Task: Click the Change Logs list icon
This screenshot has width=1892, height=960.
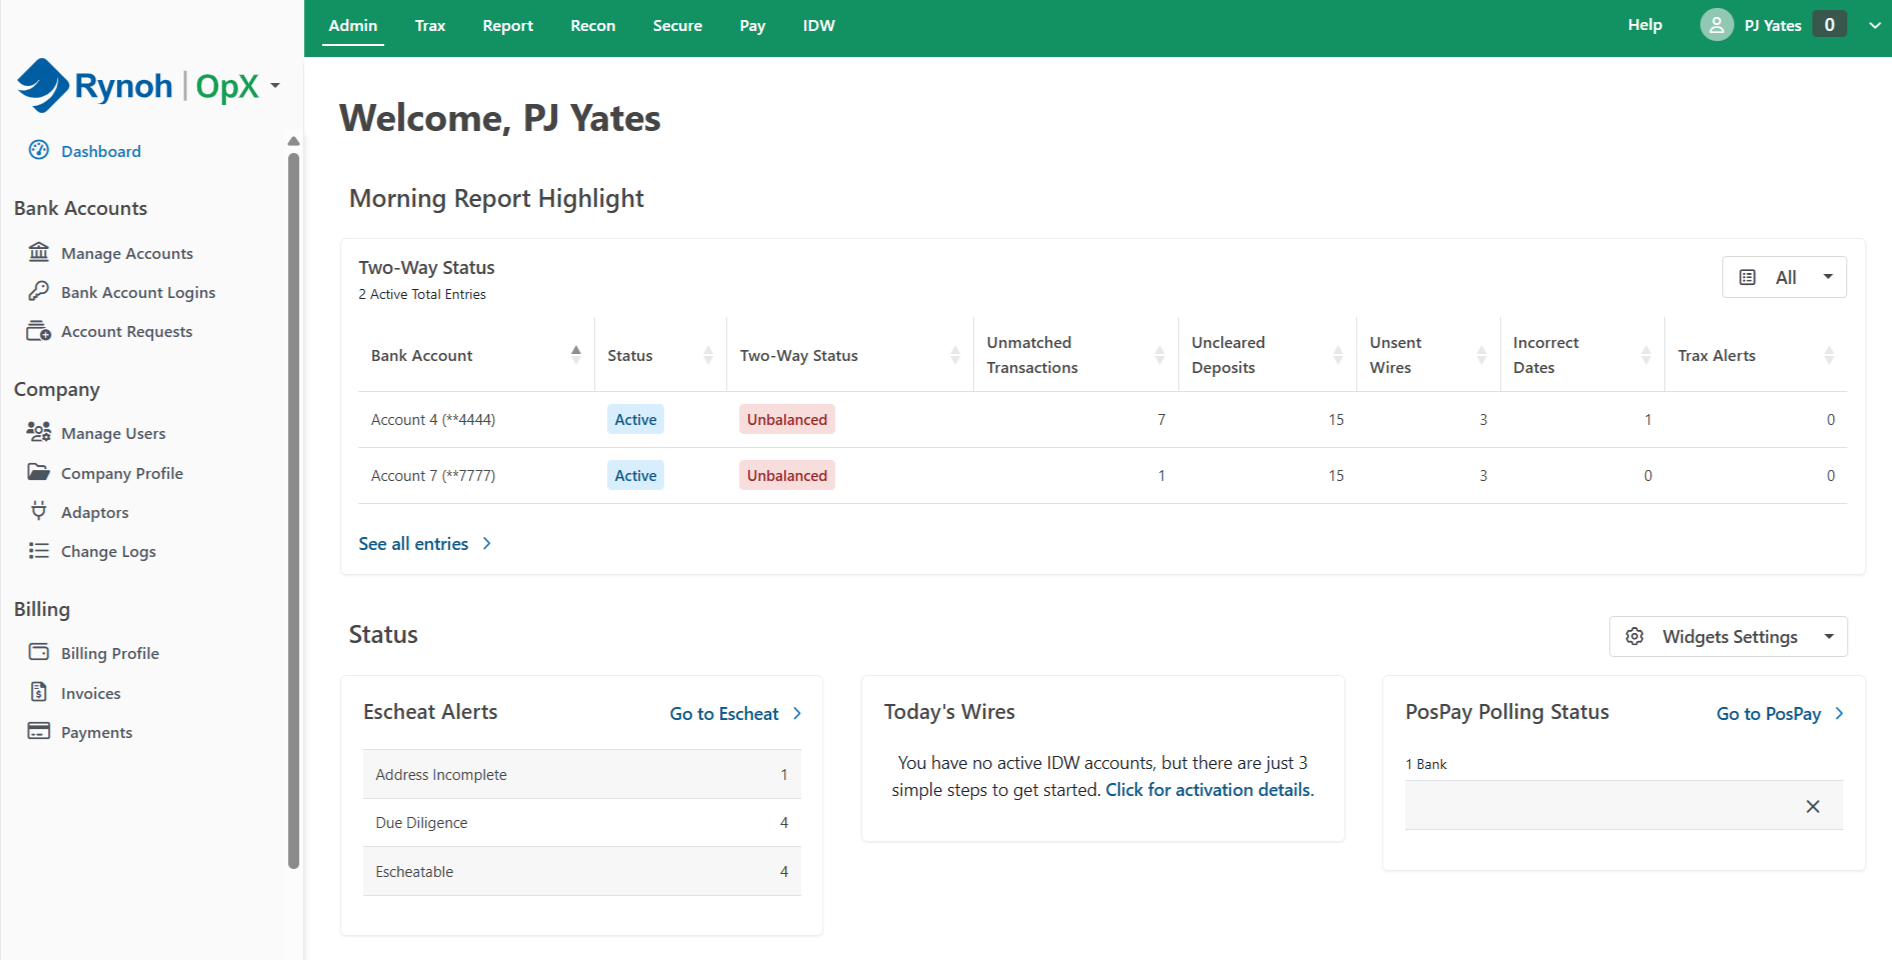Action: coord(39,550)
